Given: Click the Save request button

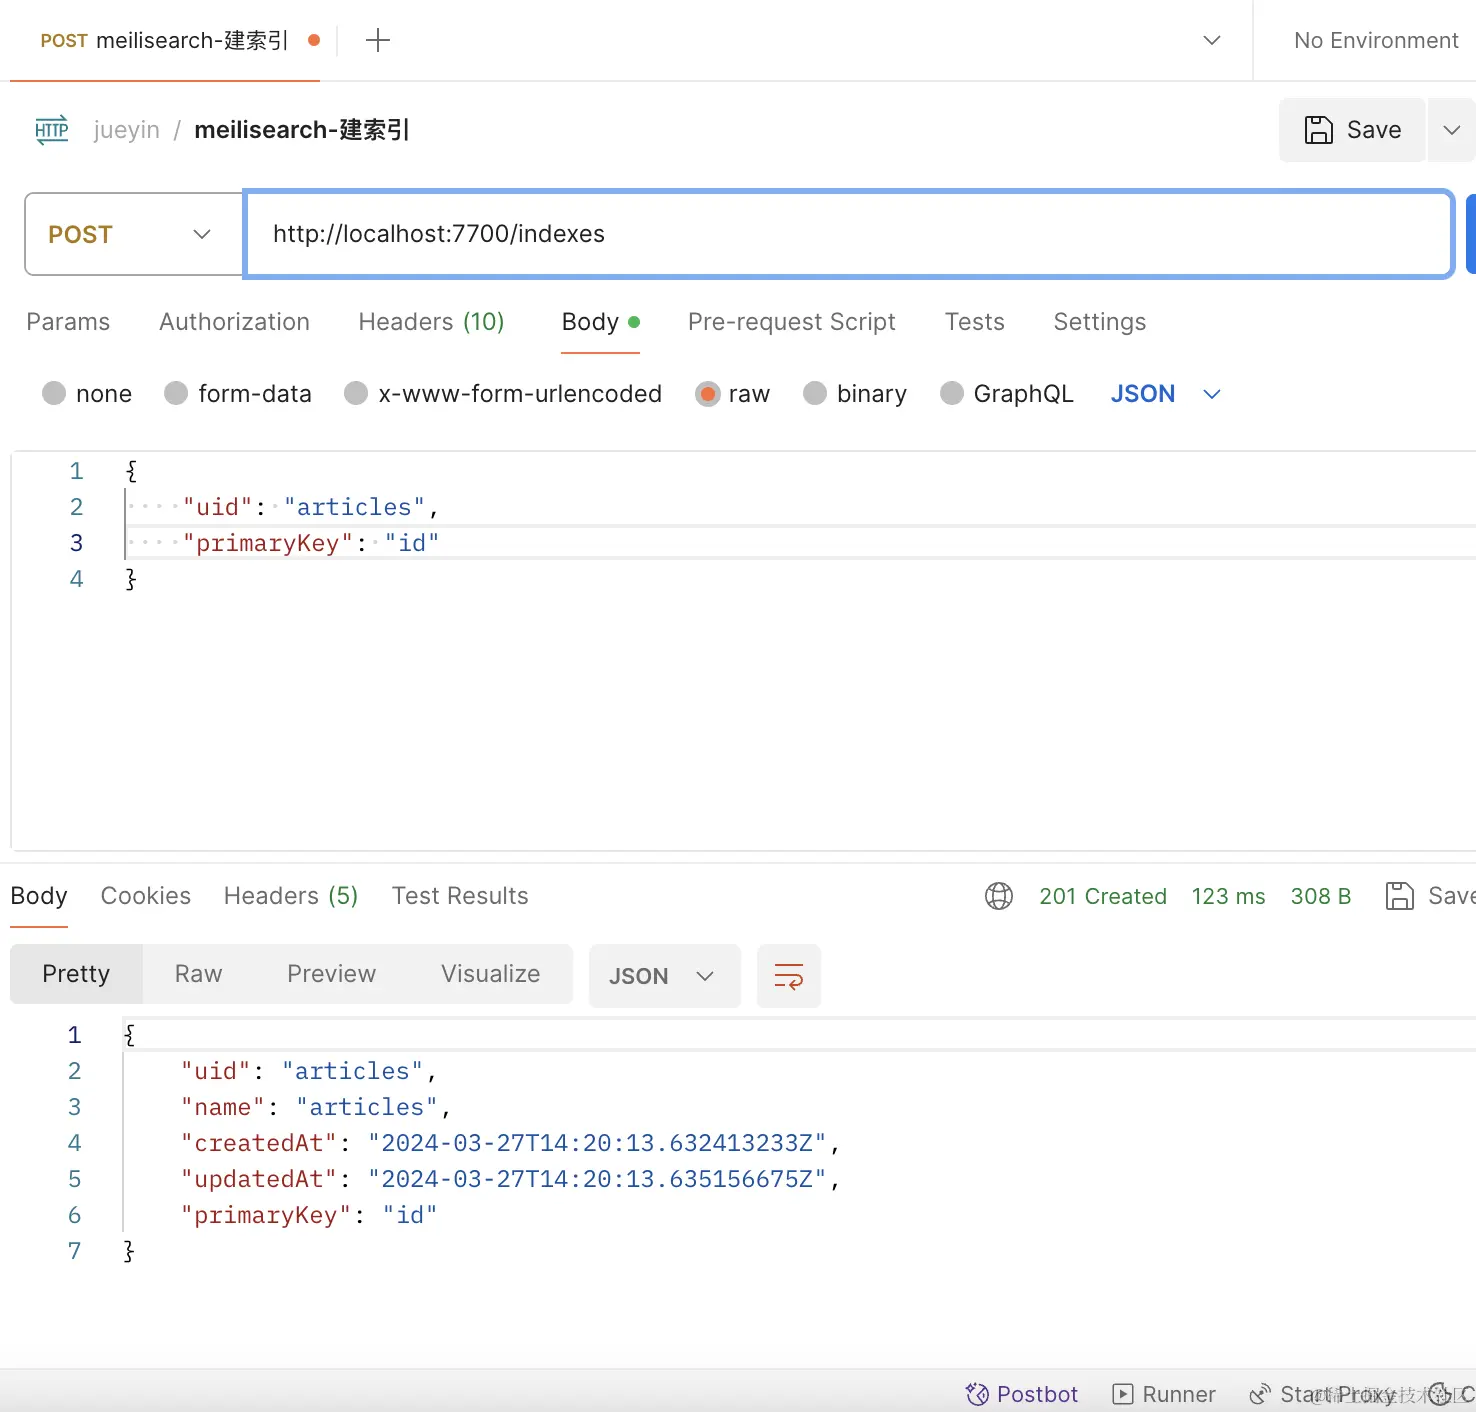Looking at the screenshot, I should (1352, 130).
